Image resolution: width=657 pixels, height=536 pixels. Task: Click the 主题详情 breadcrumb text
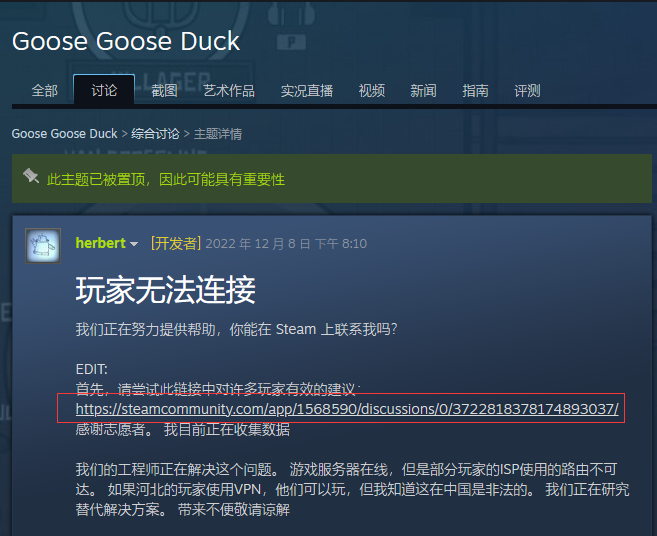tap(217, 134)
